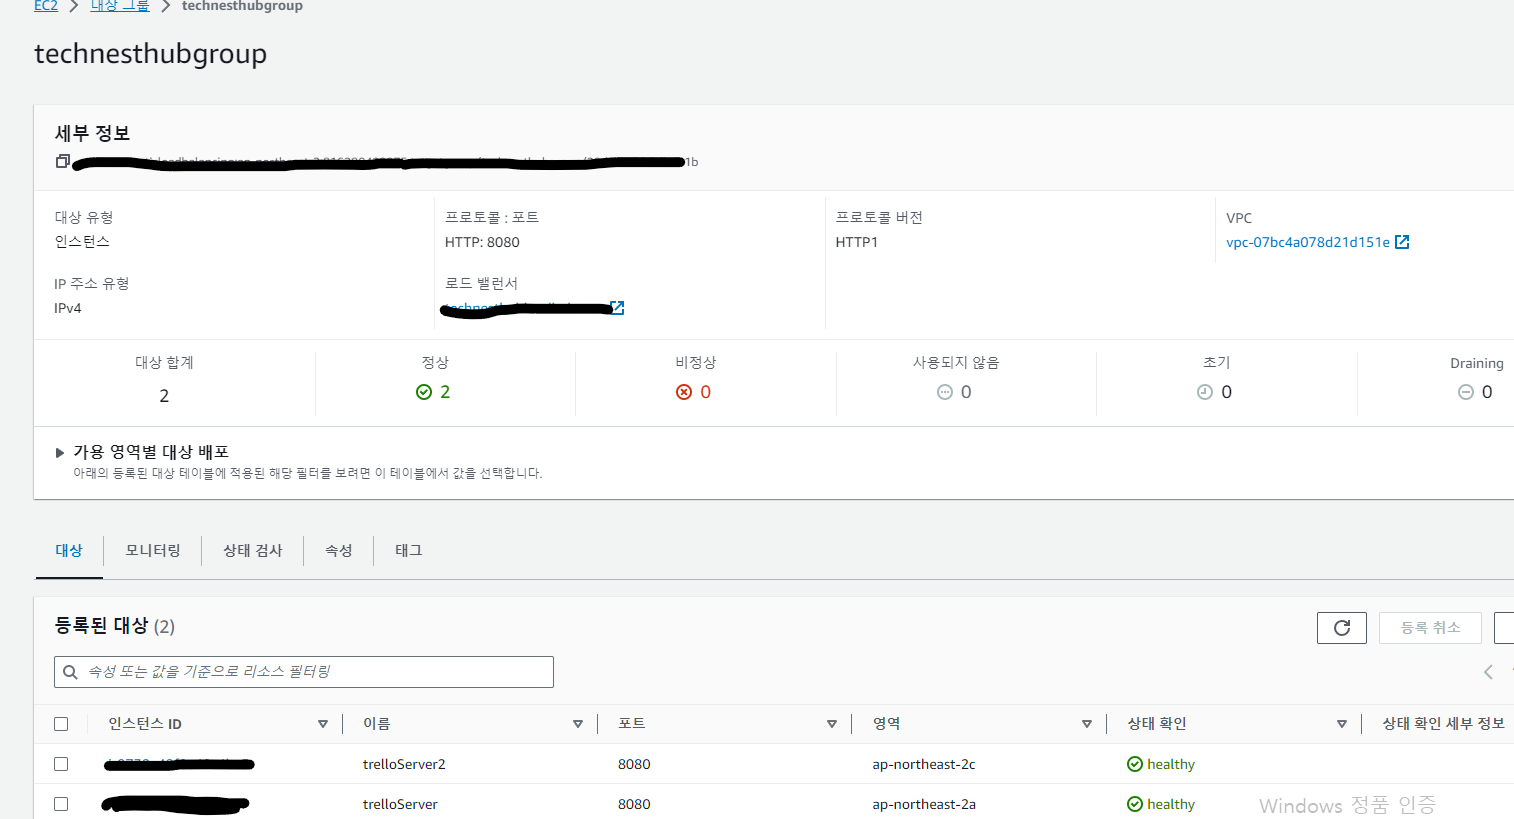Click healthy status icon for trelloServer2
Image resolution: width=1514 pixels, height=819 pixels.
click(x=1135, y=764)
